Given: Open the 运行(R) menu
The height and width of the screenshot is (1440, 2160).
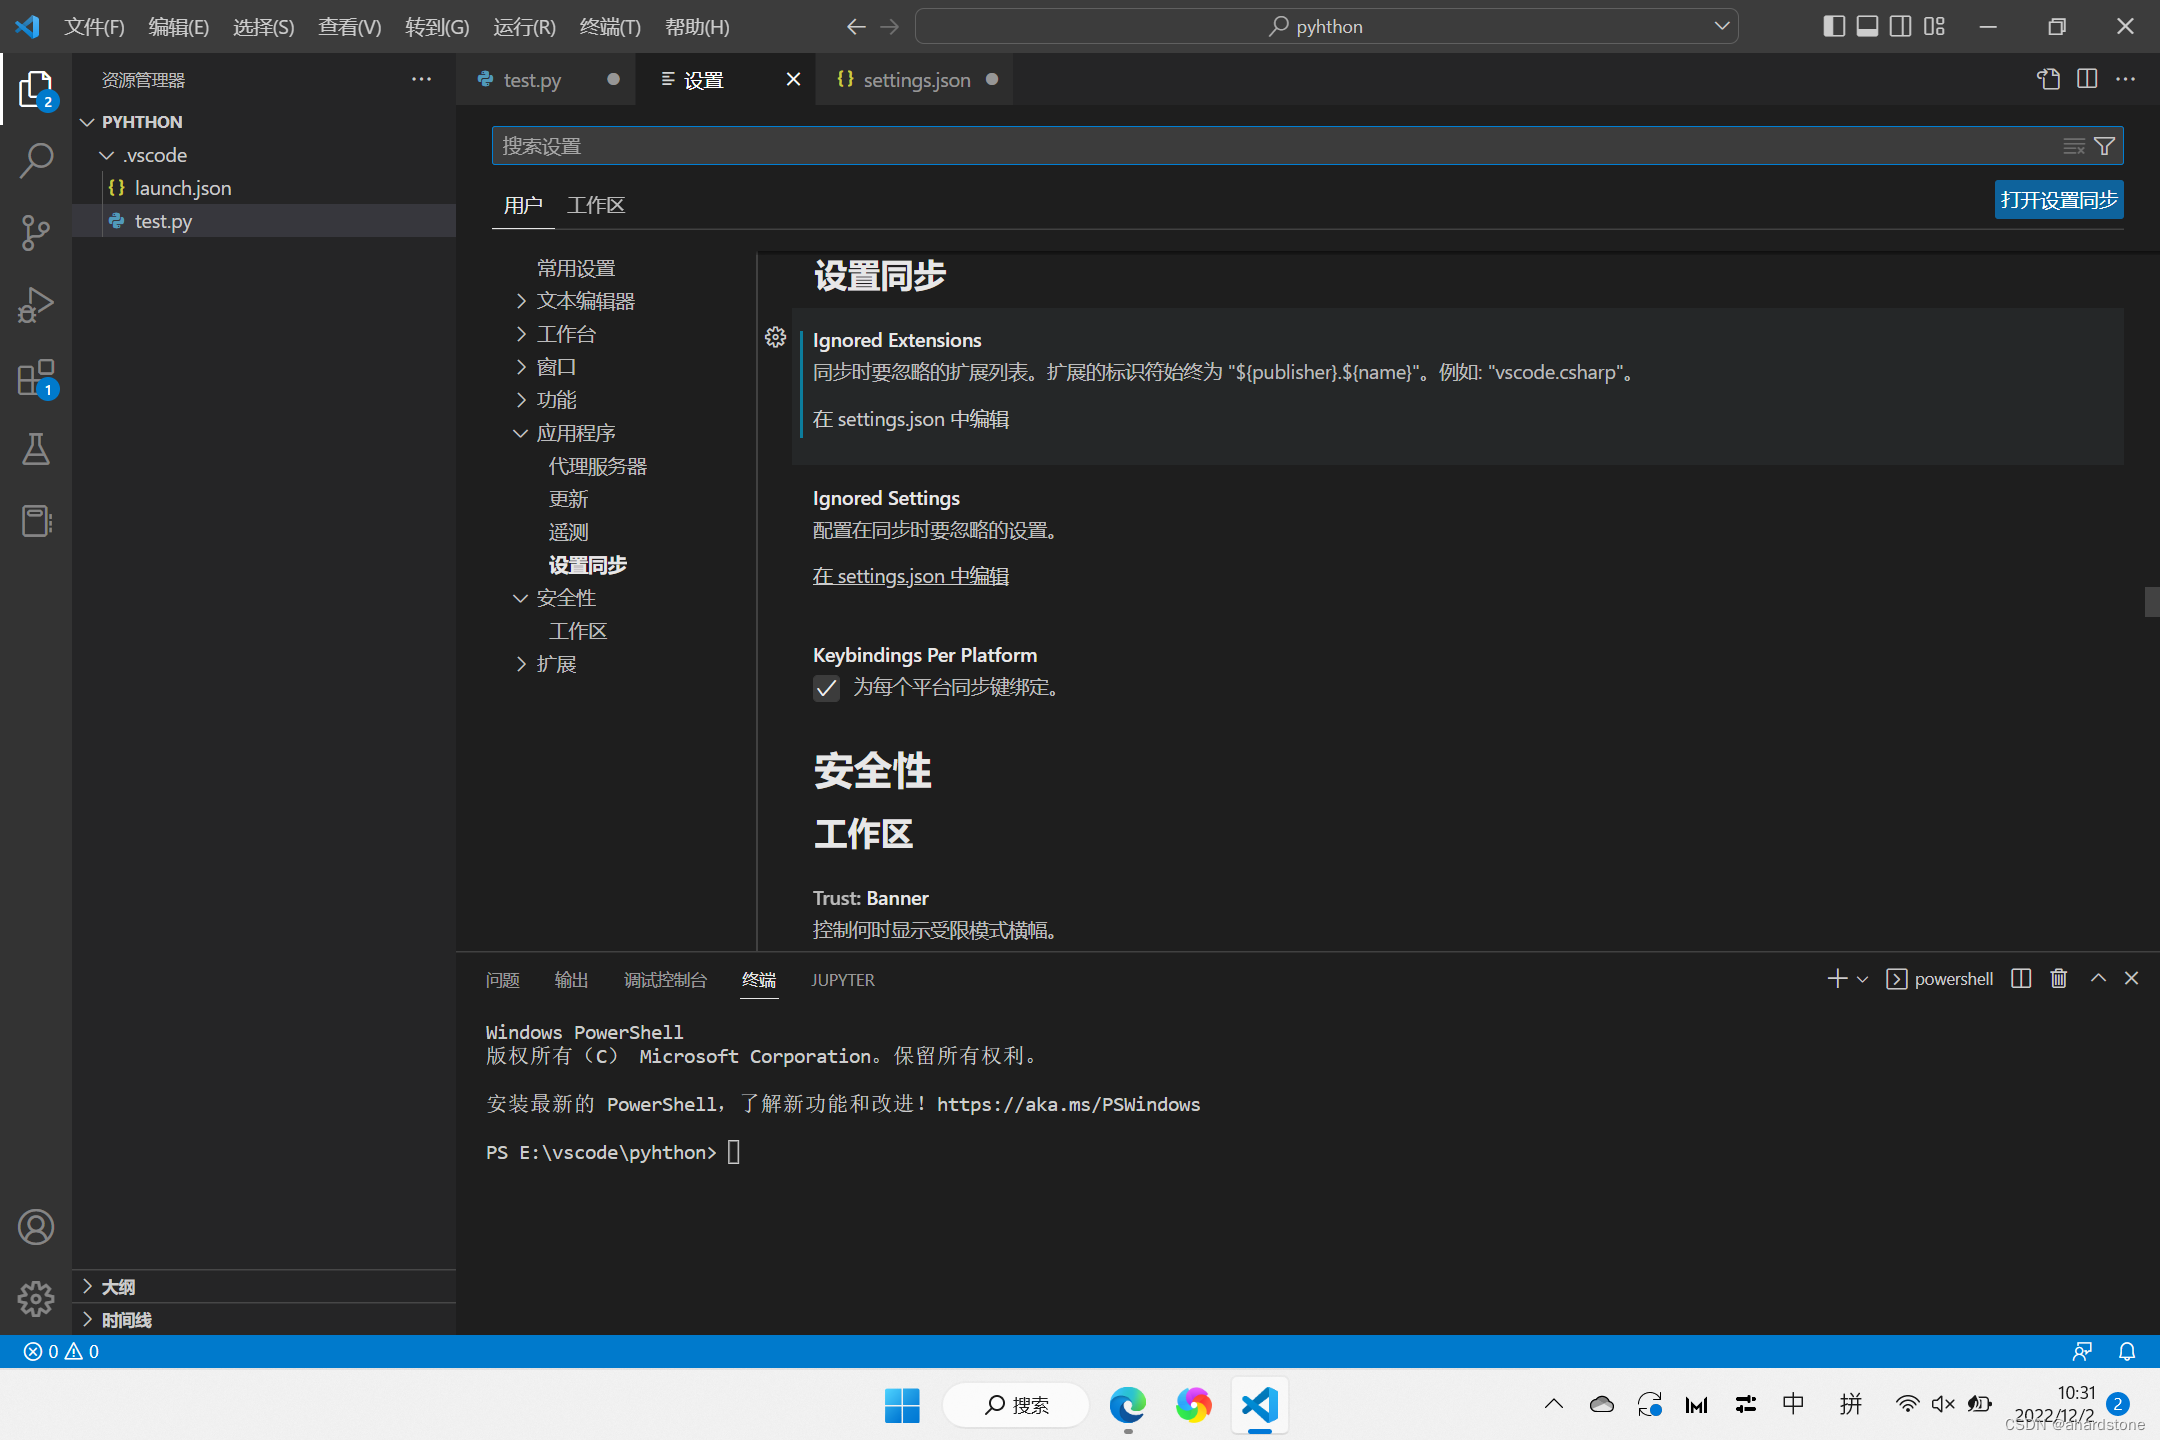Looking at the screenshot, I should click(523, 27).
